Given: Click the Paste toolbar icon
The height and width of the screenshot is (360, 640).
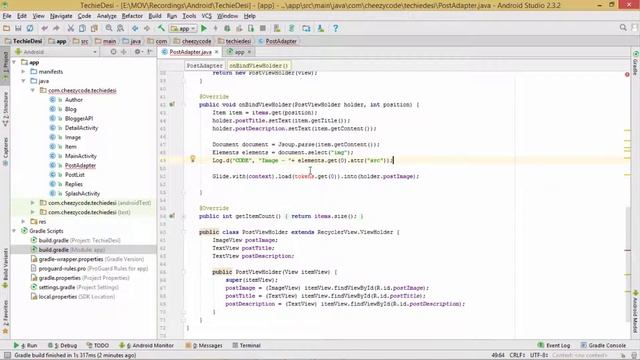Looking at the screenshot, I should [94, 28].
